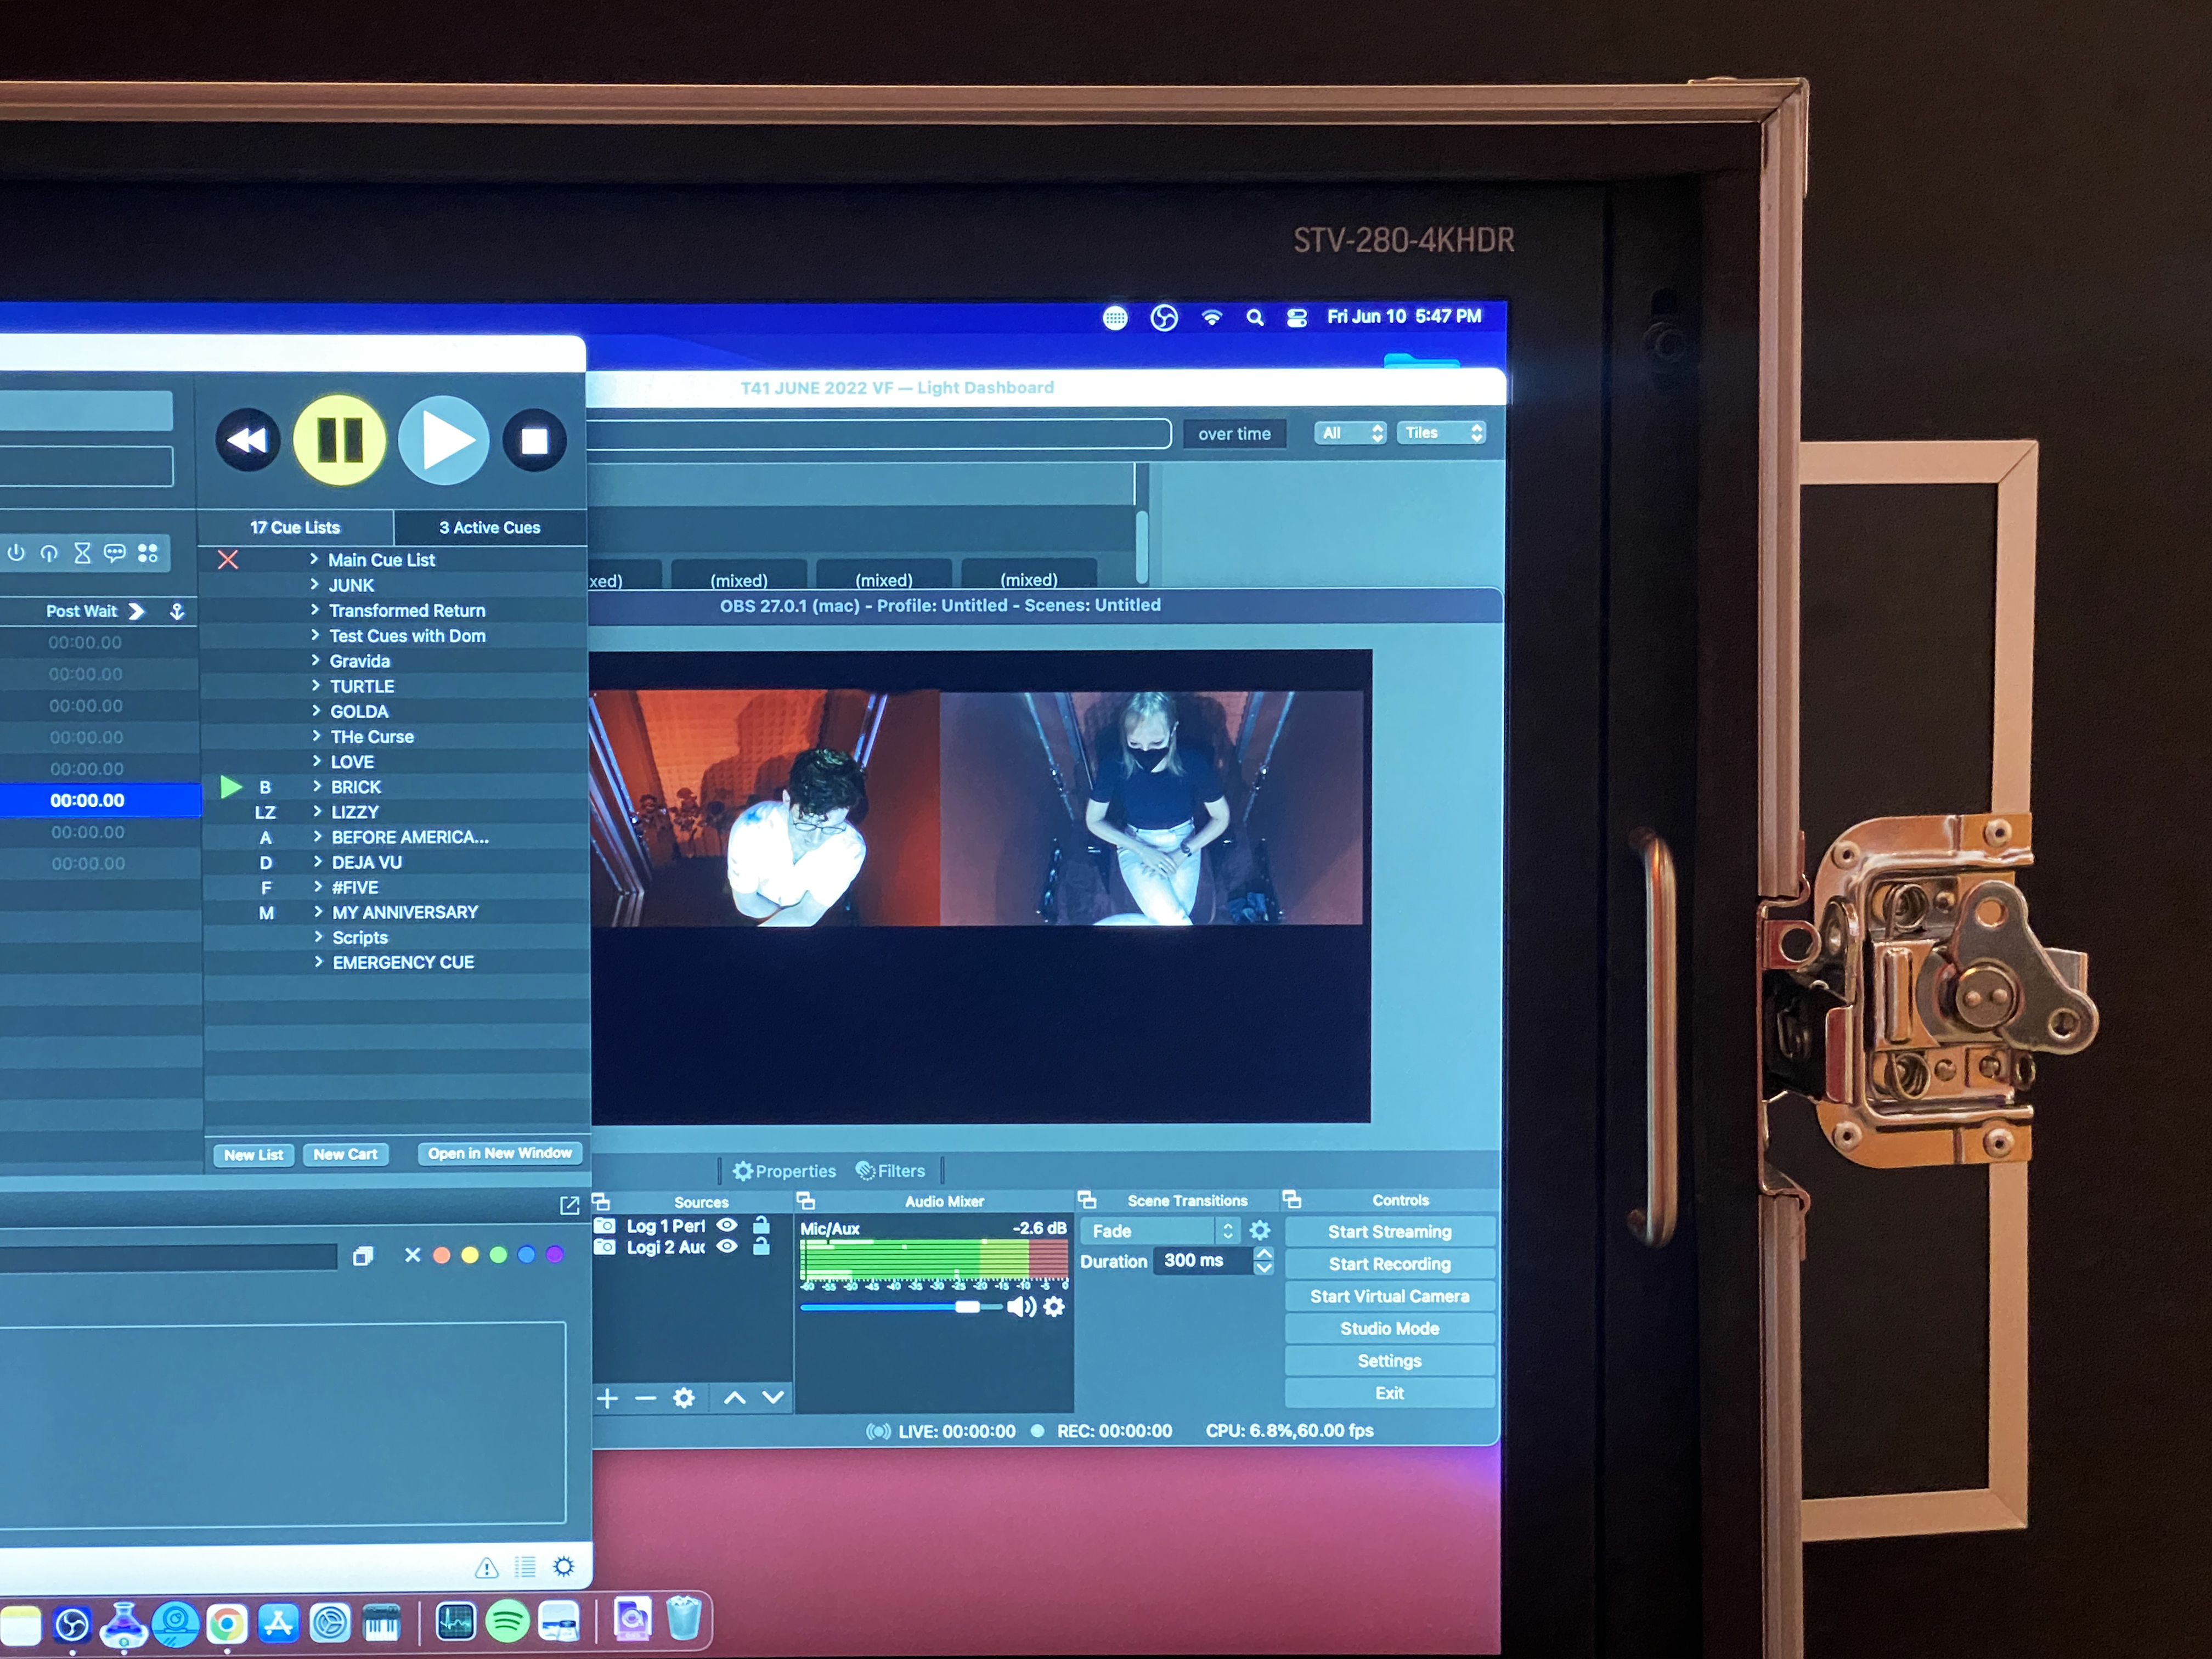
Task: Click the yellow pause all button
Action: (339, 440)
